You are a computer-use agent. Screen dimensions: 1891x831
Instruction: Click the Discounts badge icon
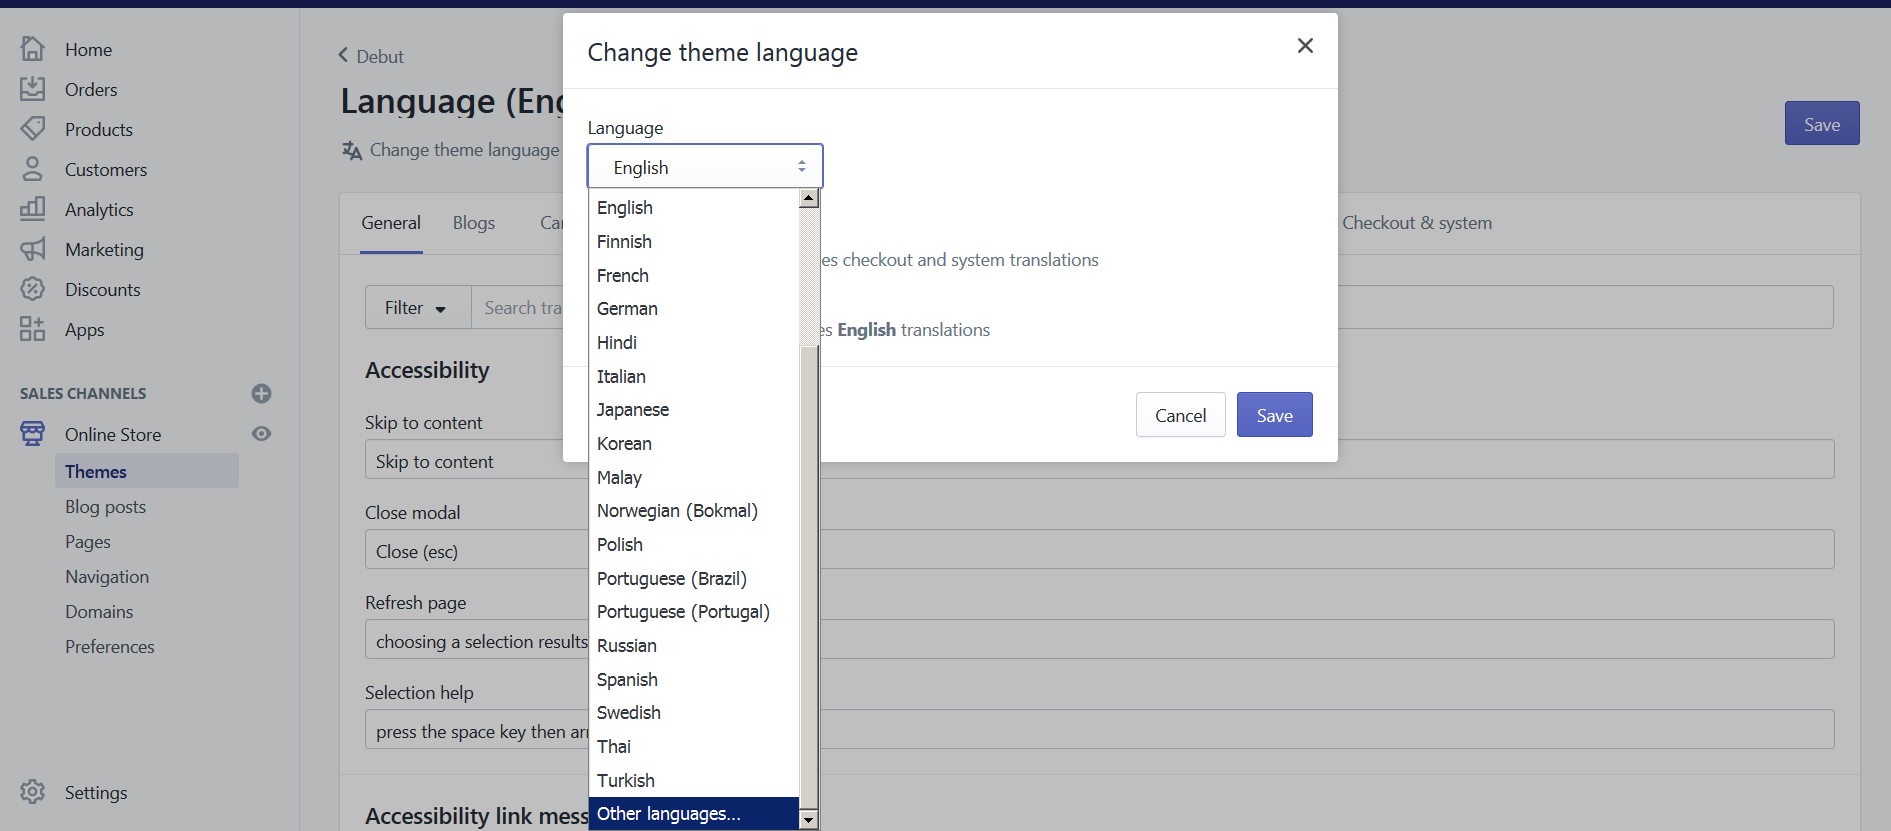coord(32,289)
